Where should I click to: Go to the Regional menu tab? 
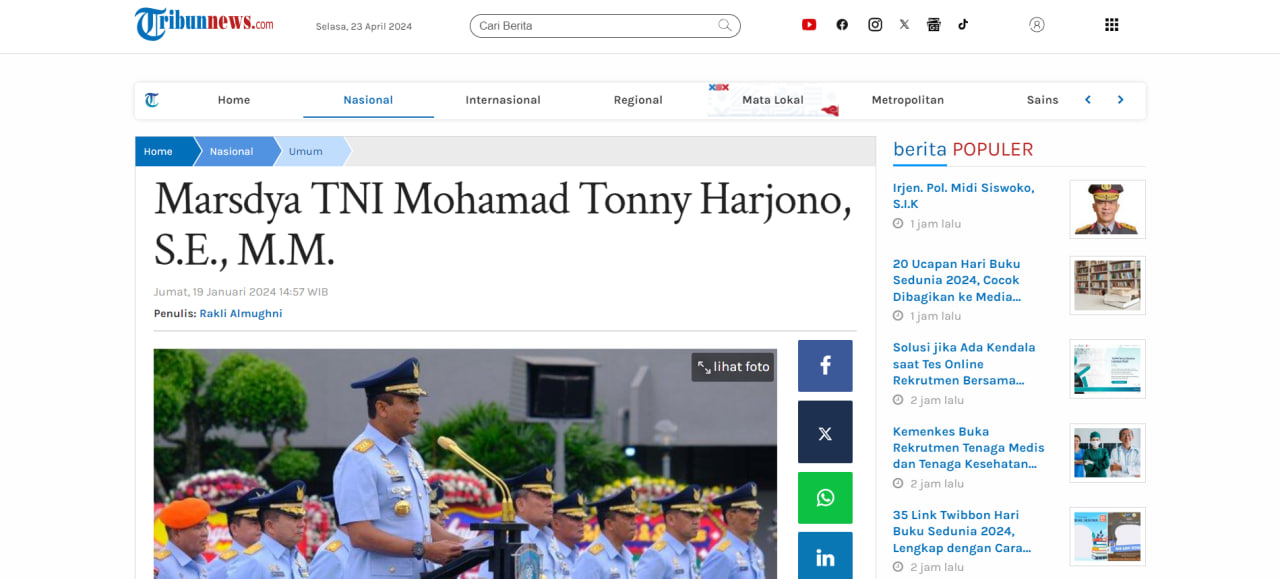click(x=638, y=100)
